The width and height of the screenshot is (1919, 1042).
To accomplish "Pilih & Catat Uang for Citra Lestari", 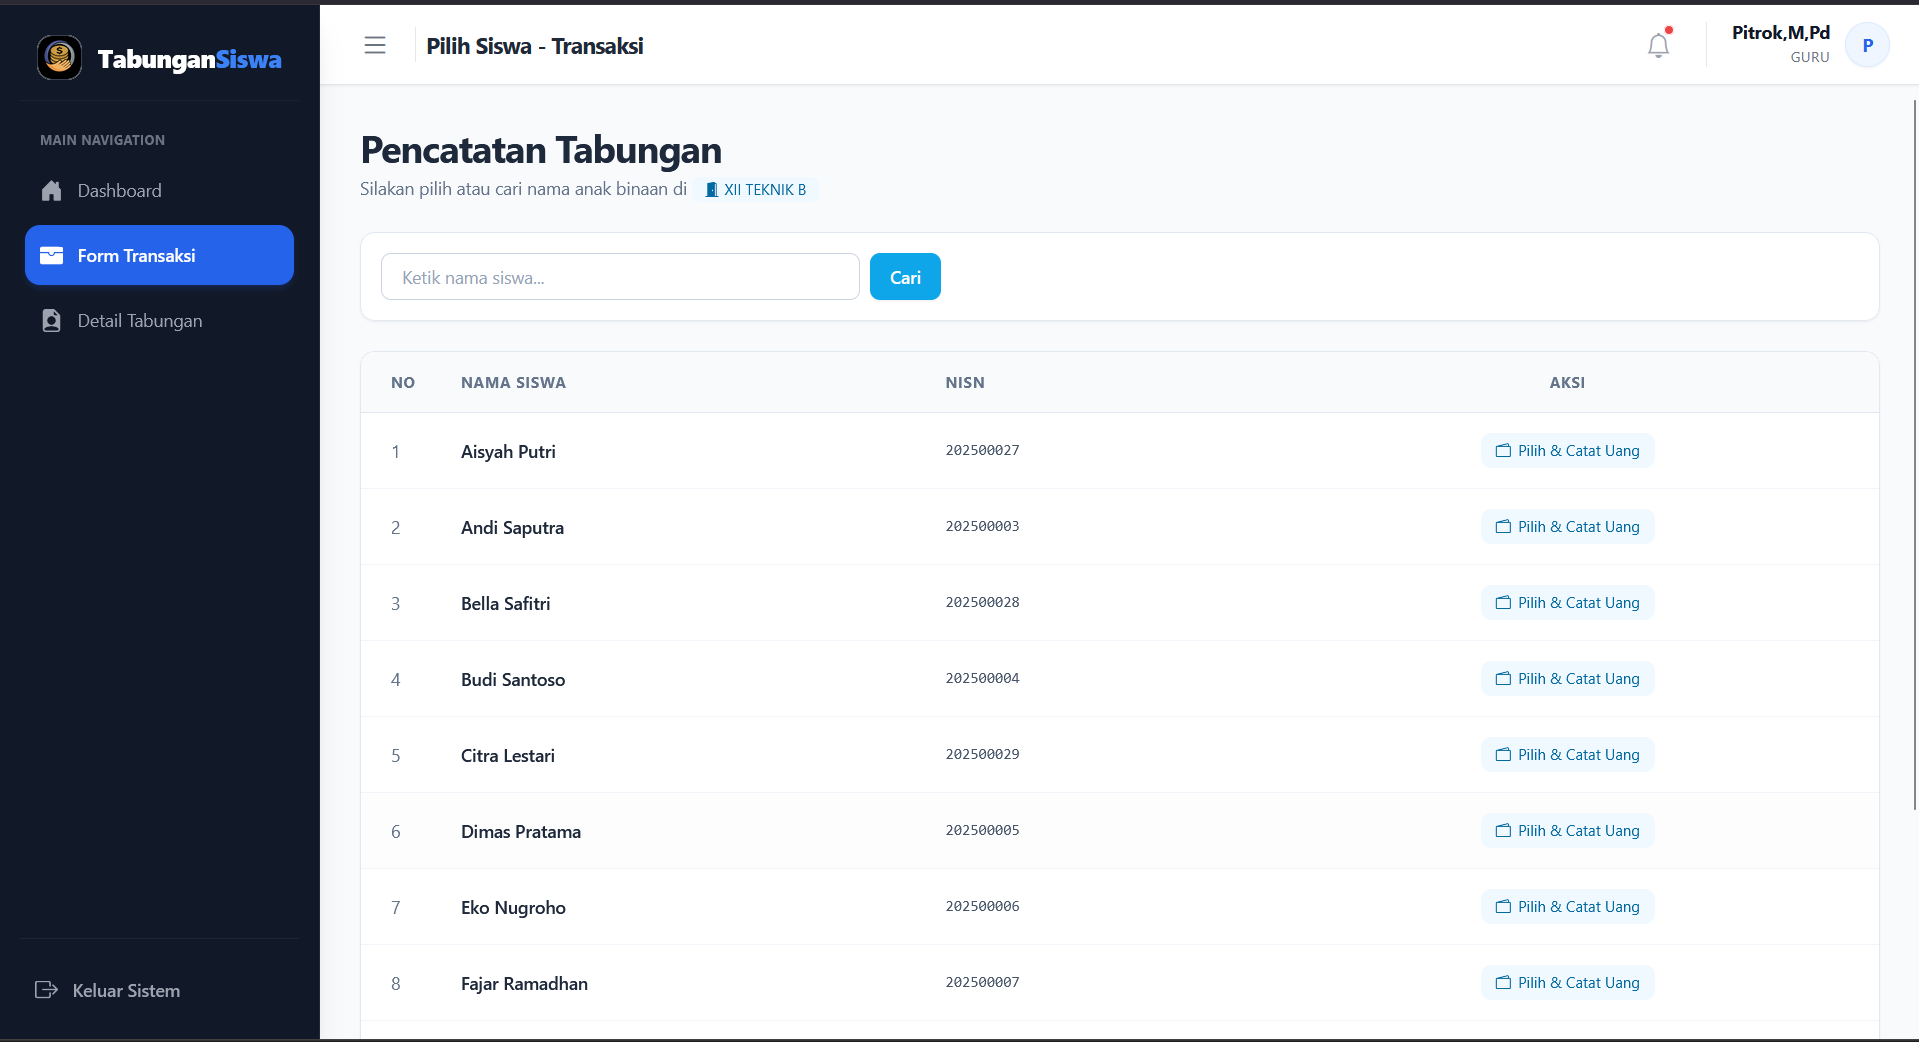I will (x=1567, y=755).
